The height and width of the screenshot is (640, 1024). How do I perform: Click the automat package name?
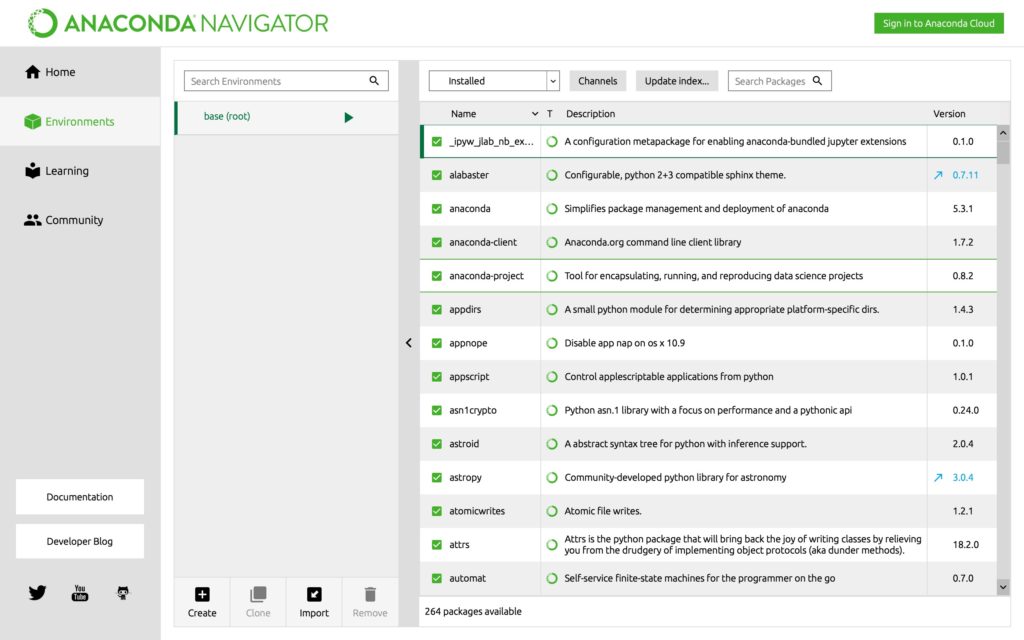[x=468, y=578]
